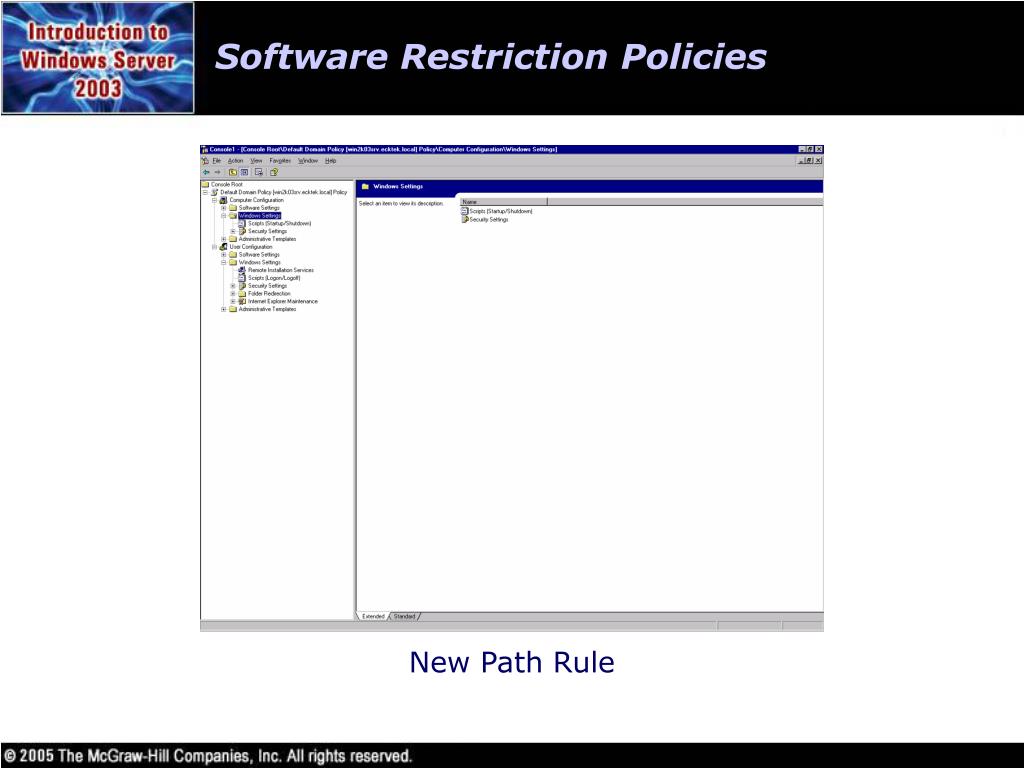This screenshot has height=768, width=1024.
Task: Click the Default Domain Policy icon in tree
Action: tap(214, 192)
